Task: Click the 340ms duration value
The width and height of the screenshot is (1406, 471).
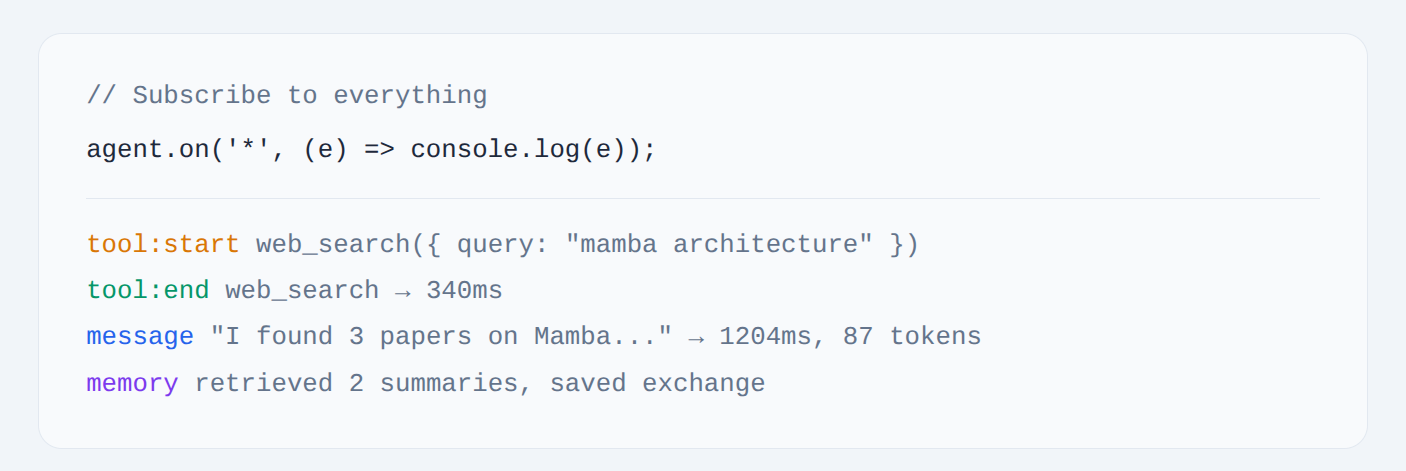Action: pos(464,291)
